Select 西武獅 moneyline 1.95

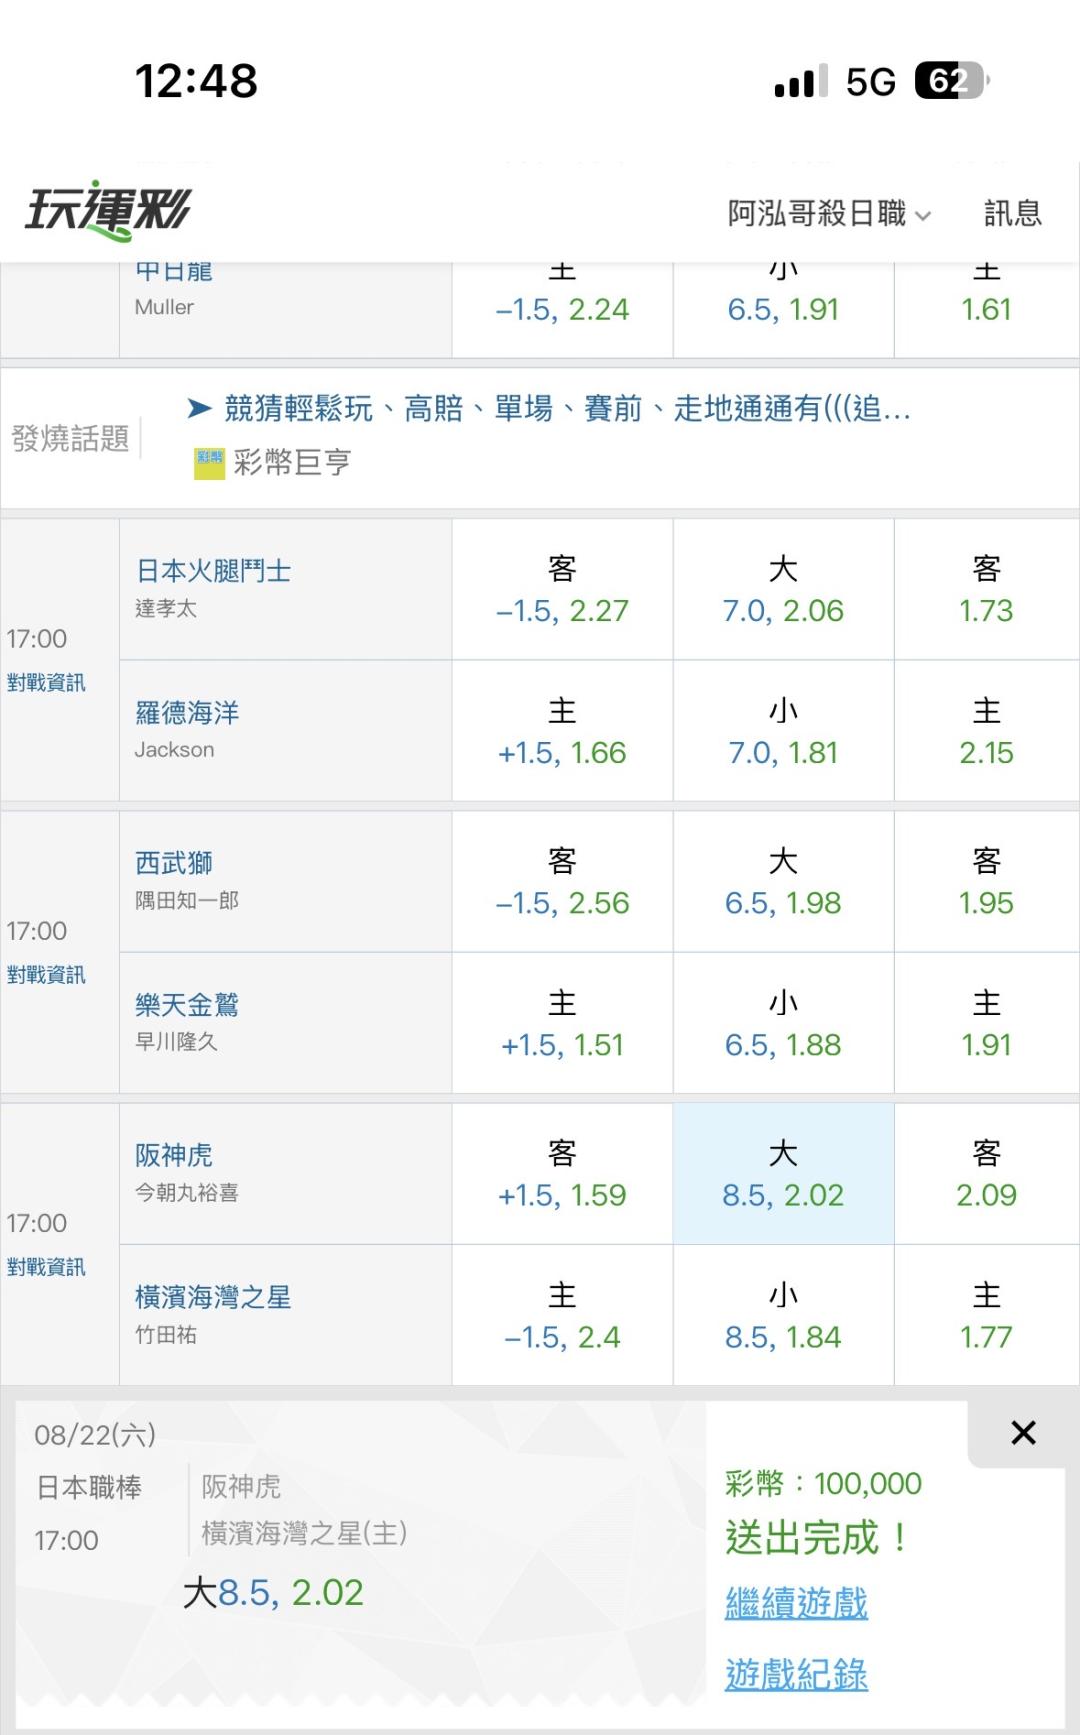click(987, 881)
